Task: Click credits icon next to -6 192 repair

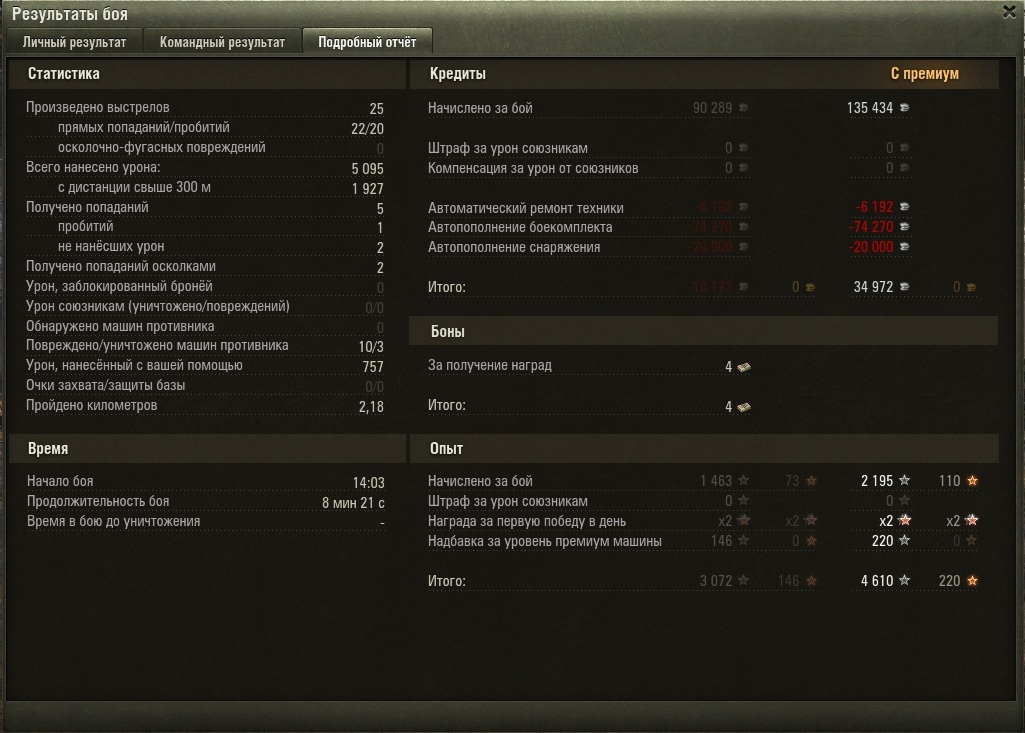Action: (x=904, y=207)
